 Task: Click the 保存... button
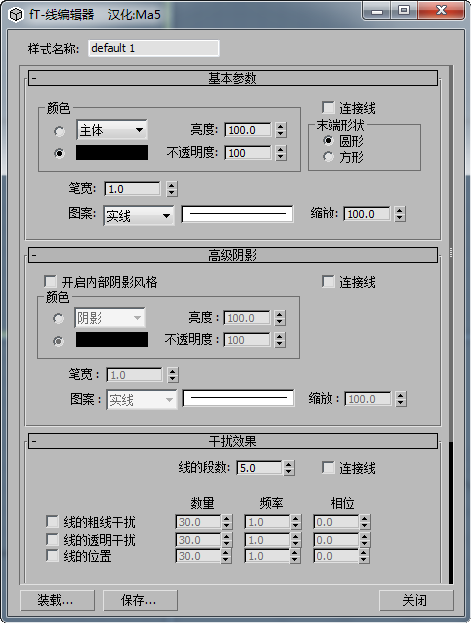pyautogui.click(x=140, y=600)
